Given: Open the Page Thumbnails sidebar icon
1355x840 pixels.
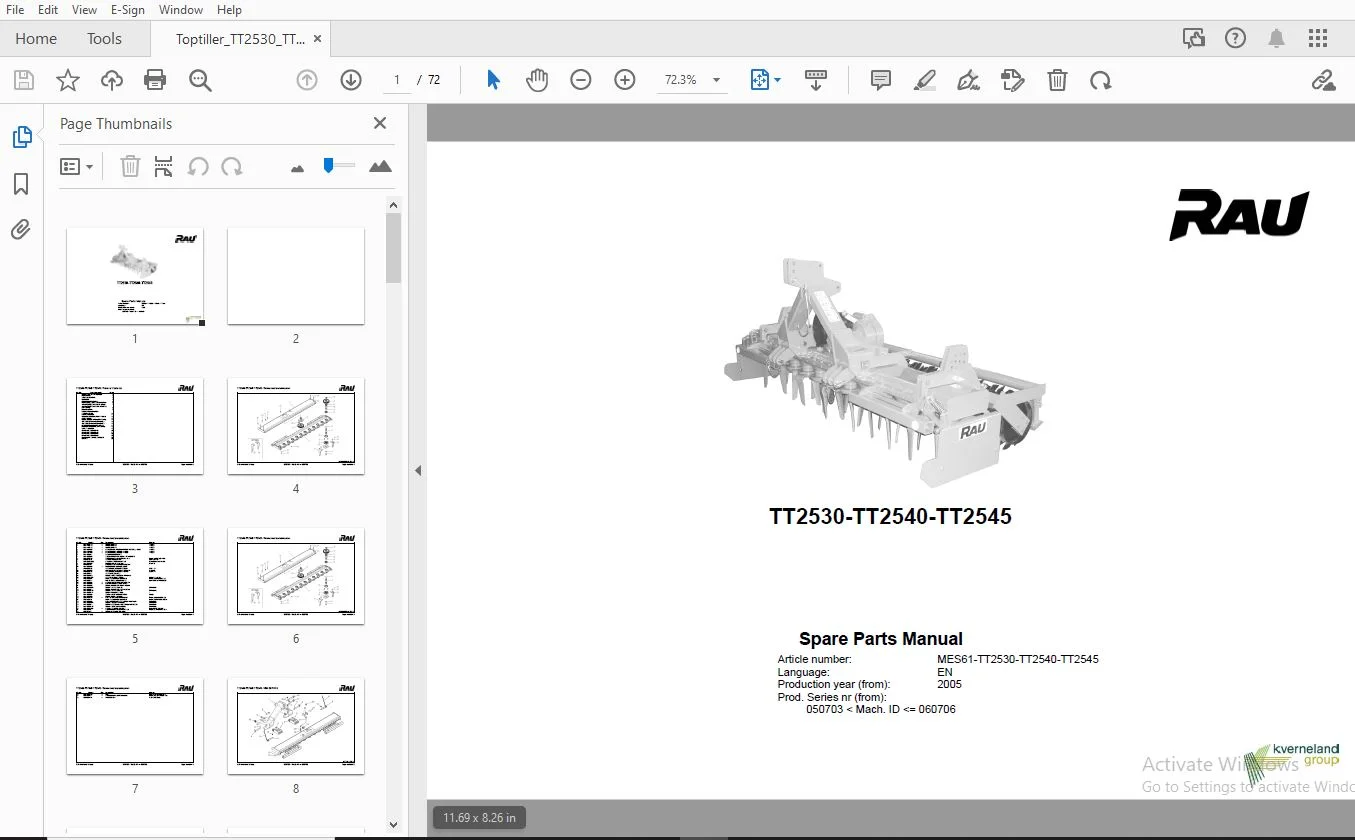Looking at the screenshot, I should tap(21, 137).
